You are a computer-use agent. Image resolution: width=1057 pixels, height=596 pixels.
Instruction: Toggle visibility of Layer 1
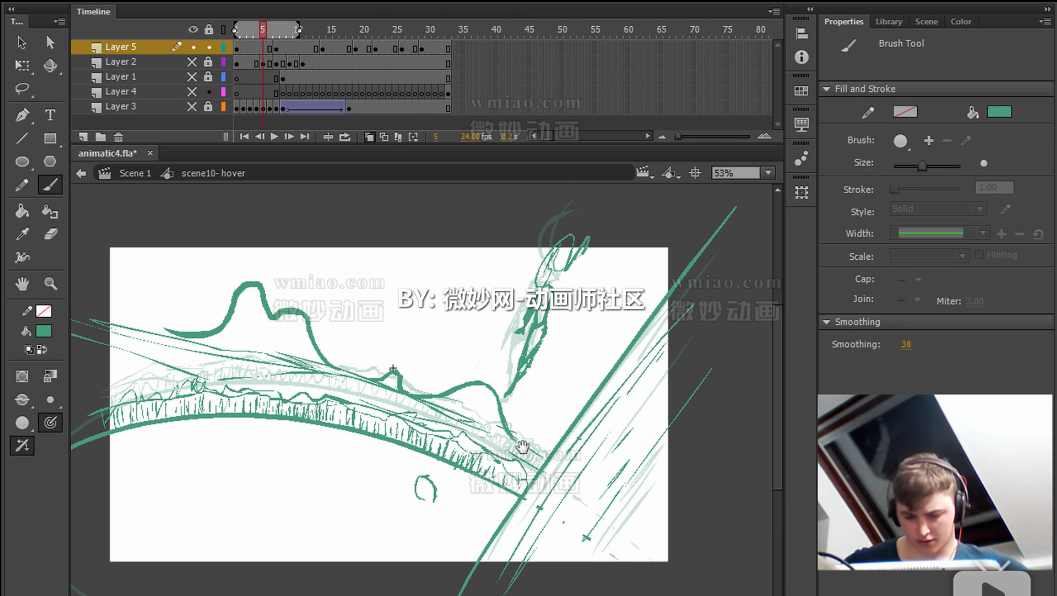tap(192, 77)
